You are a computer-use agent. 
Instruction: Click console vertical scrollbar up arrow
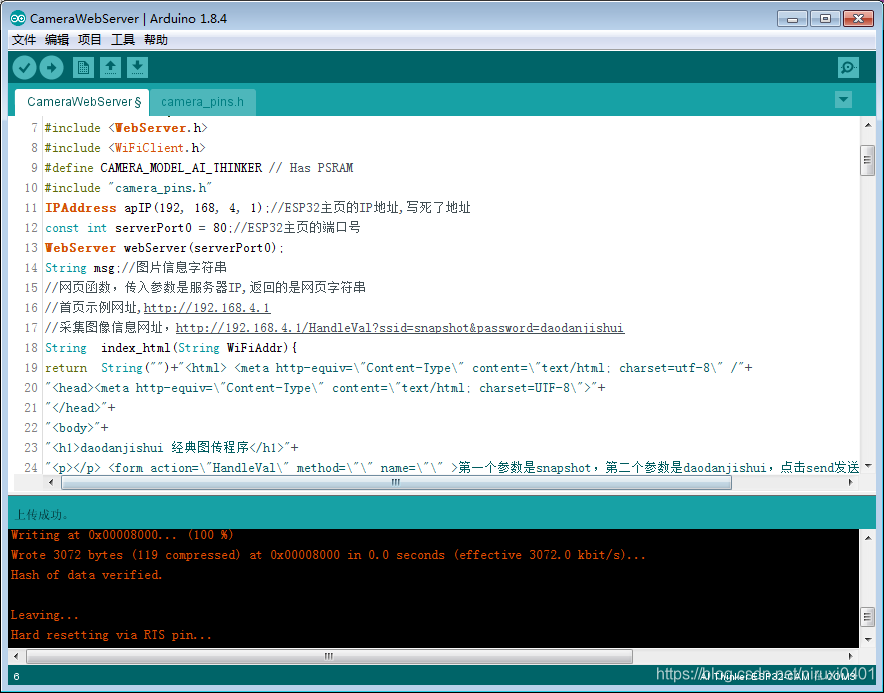point(868,538)
